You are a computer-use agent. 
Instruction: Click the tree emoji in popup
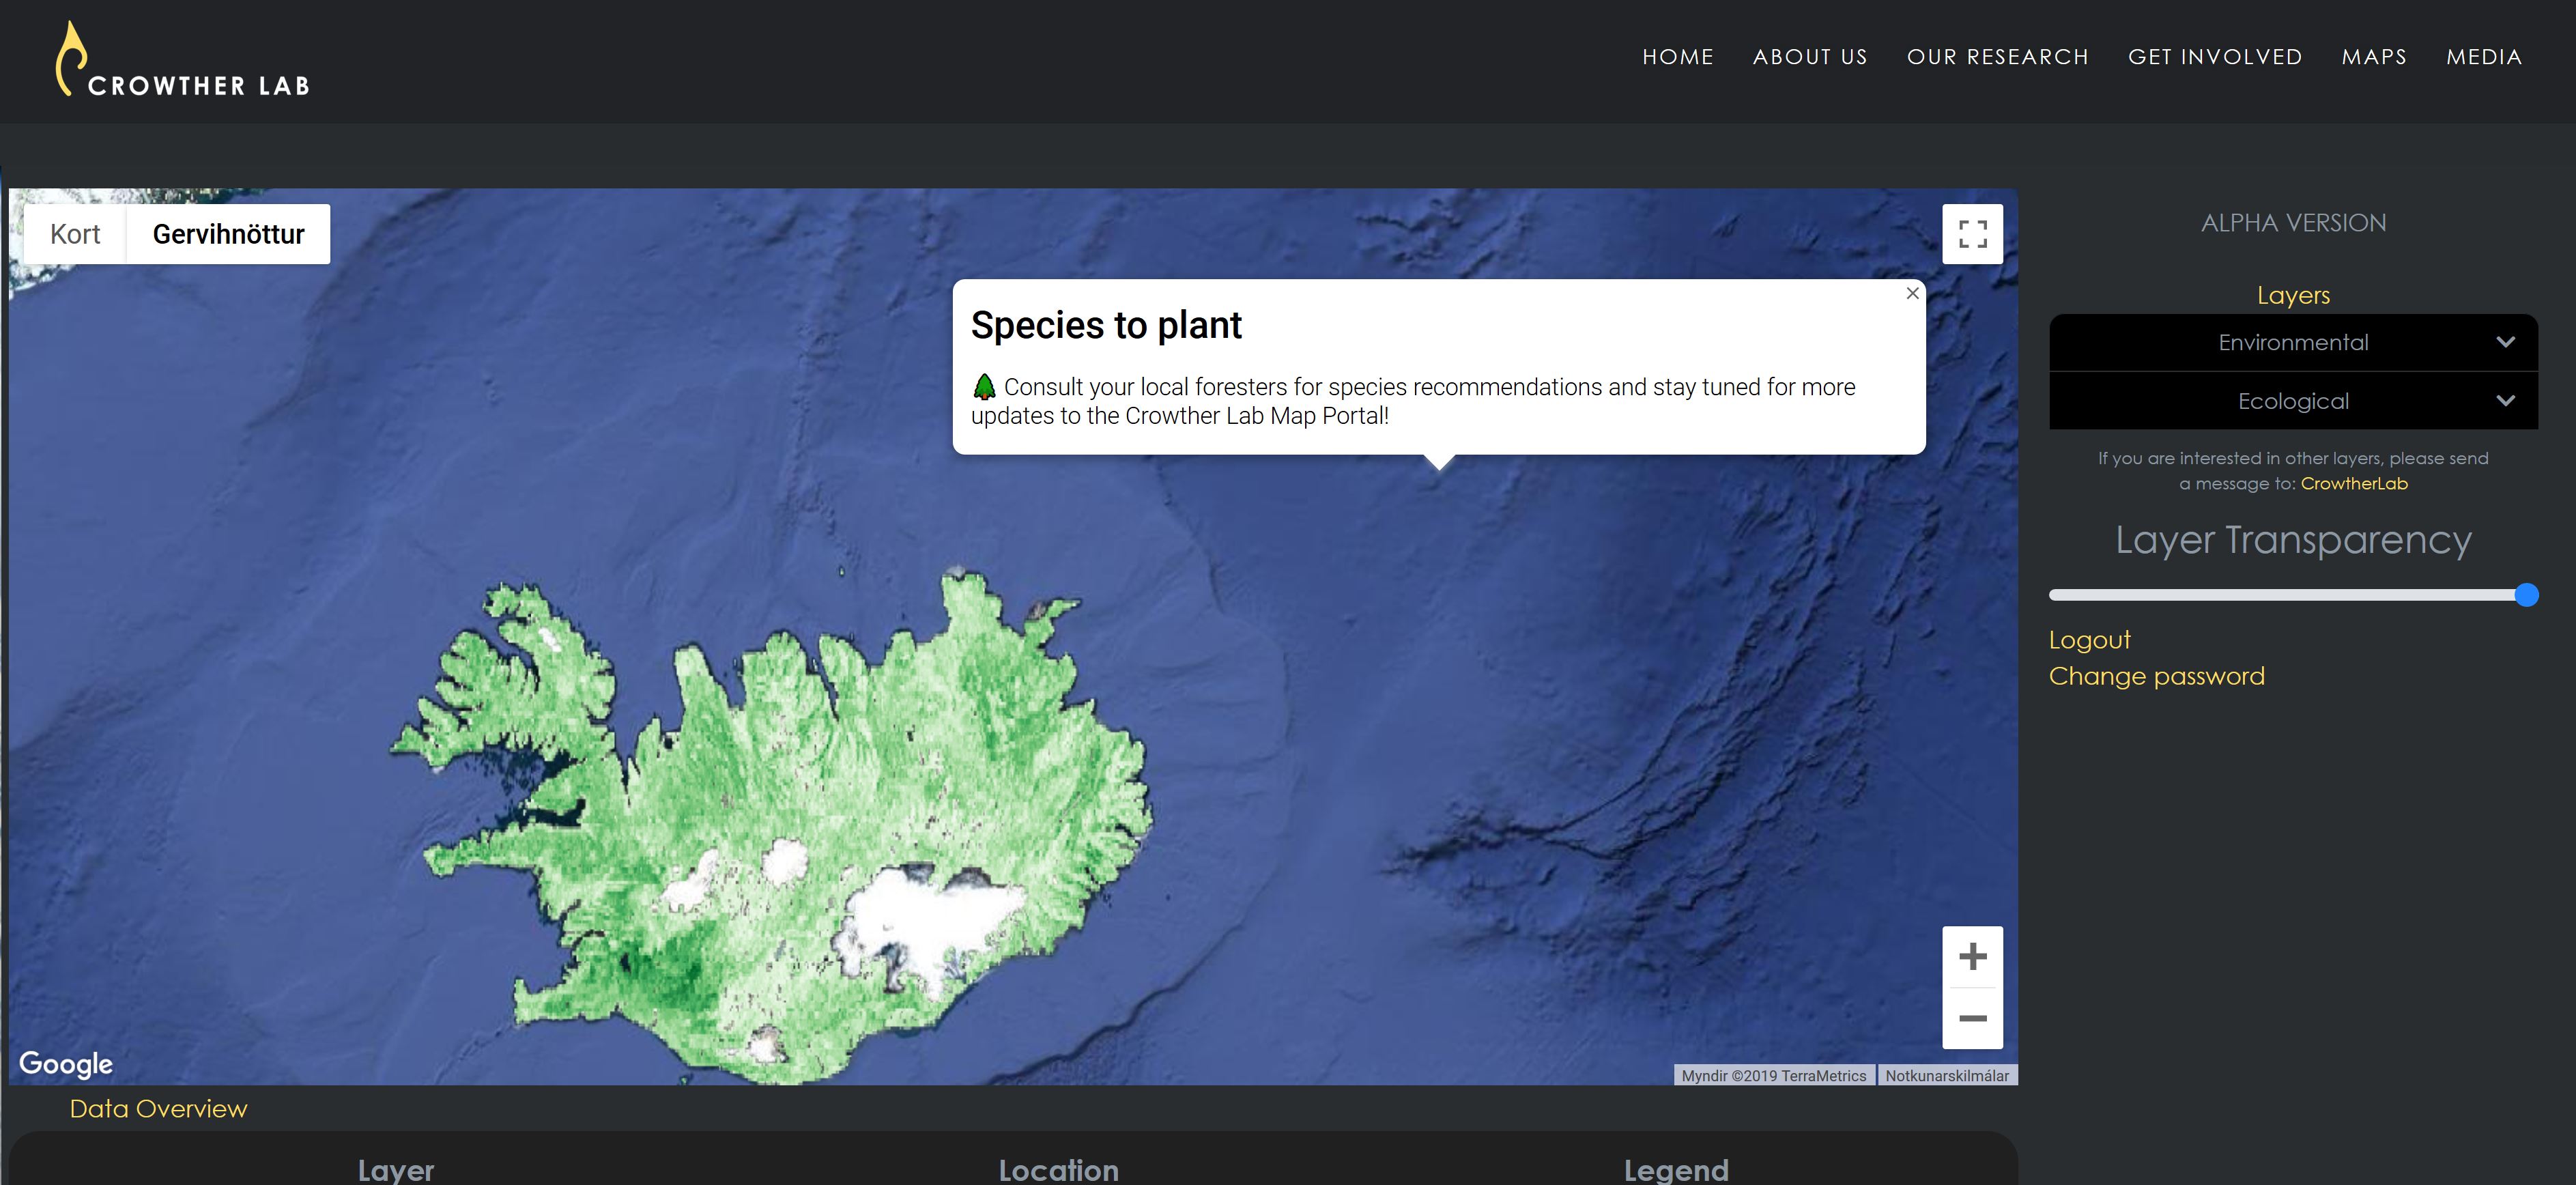coord(984,387)
